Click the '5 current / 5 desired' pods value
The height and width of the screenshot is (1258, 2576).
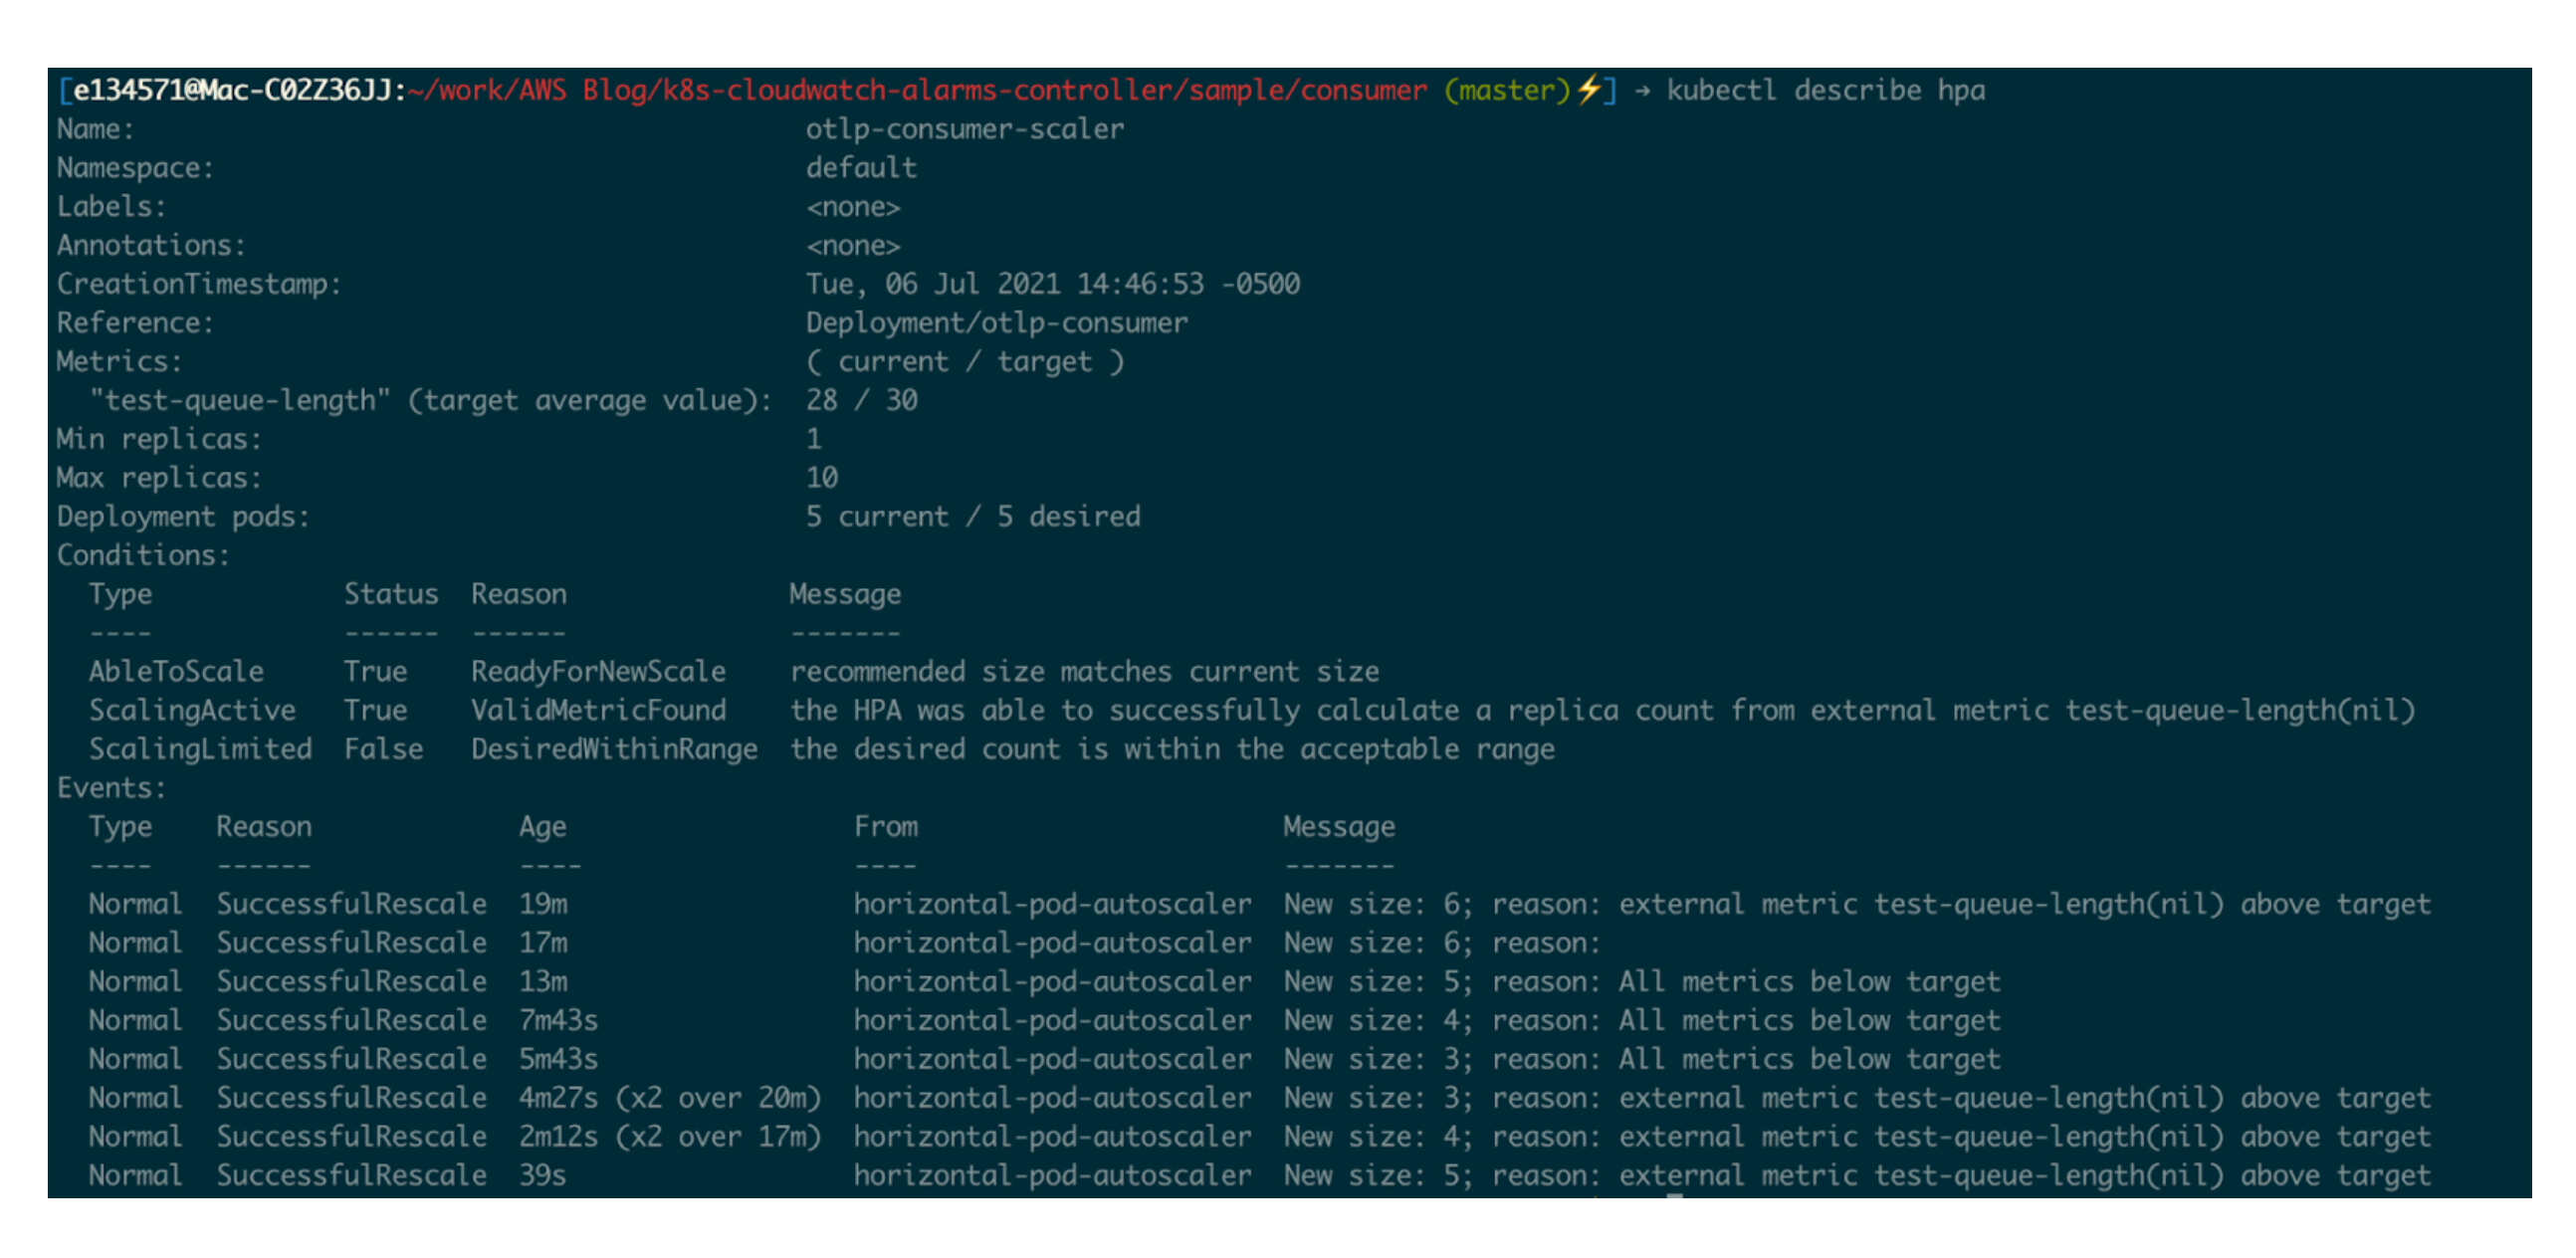(x=972, y=516)
